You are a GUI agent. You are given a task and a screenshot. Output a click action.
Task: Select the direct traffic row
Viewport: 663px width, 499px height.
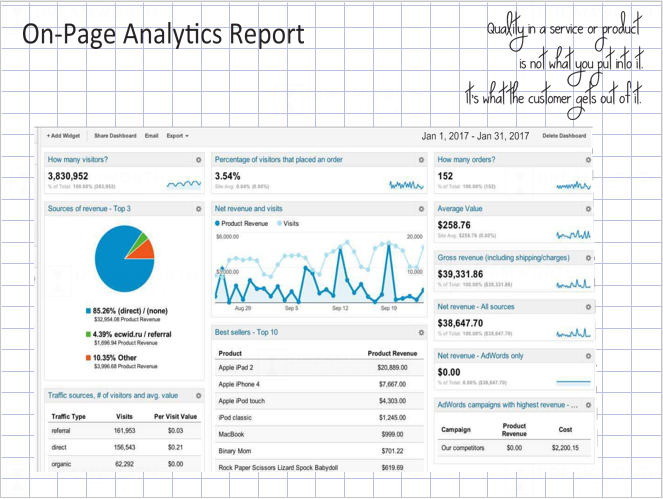(124, 447)
